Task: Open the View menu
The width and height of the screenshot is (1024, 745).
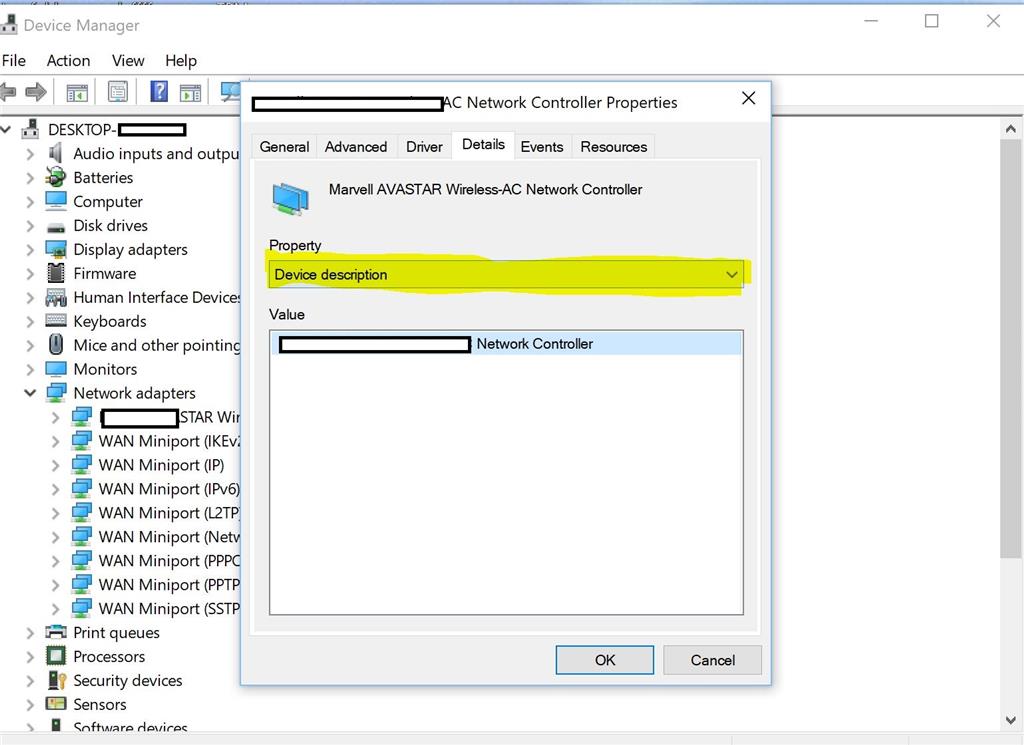Action: point(128,61)
